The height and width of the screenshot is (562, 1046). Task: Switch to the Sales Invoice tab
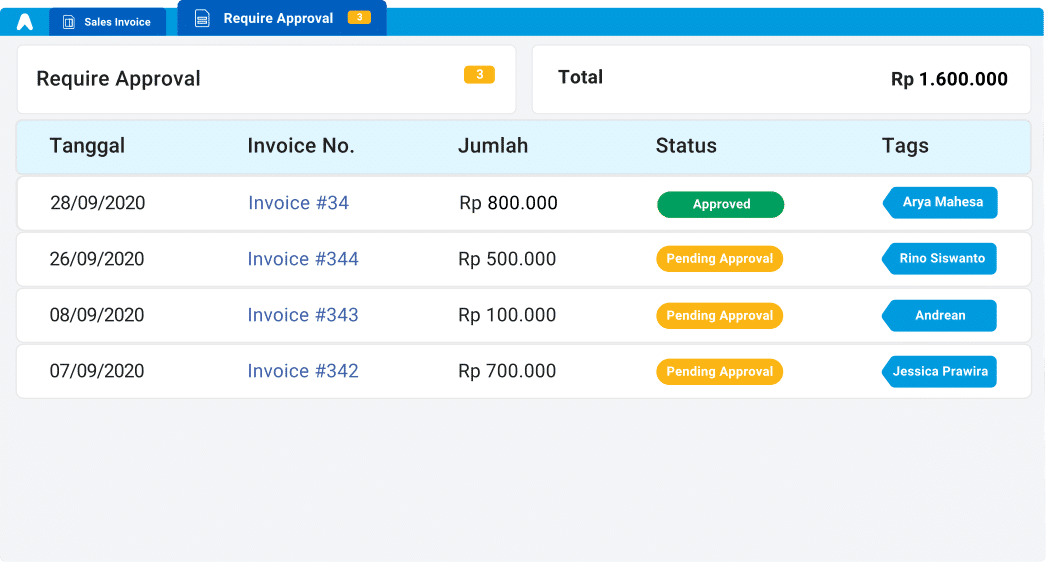click(108, 22)
